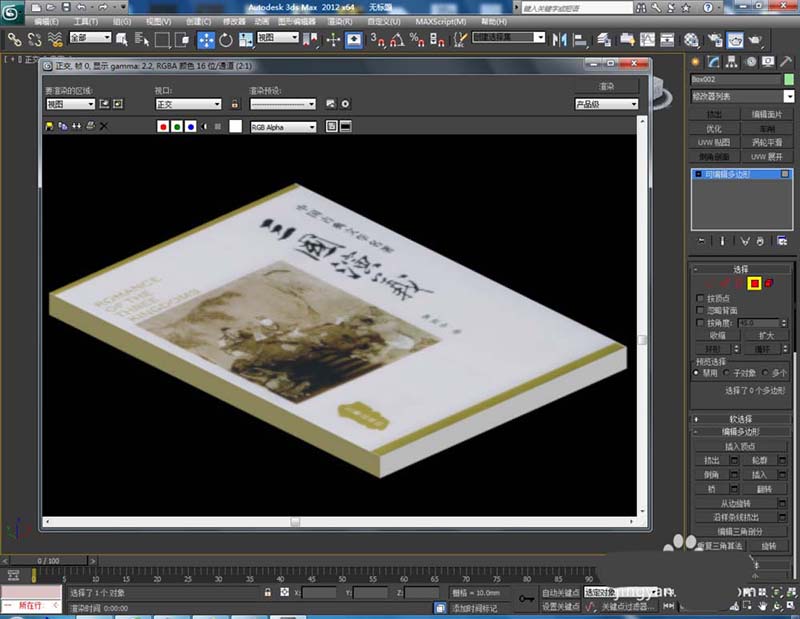This screenshot has height=619, width=800.
Task: Check the 忽略背面 option
Action: point(699,310)
